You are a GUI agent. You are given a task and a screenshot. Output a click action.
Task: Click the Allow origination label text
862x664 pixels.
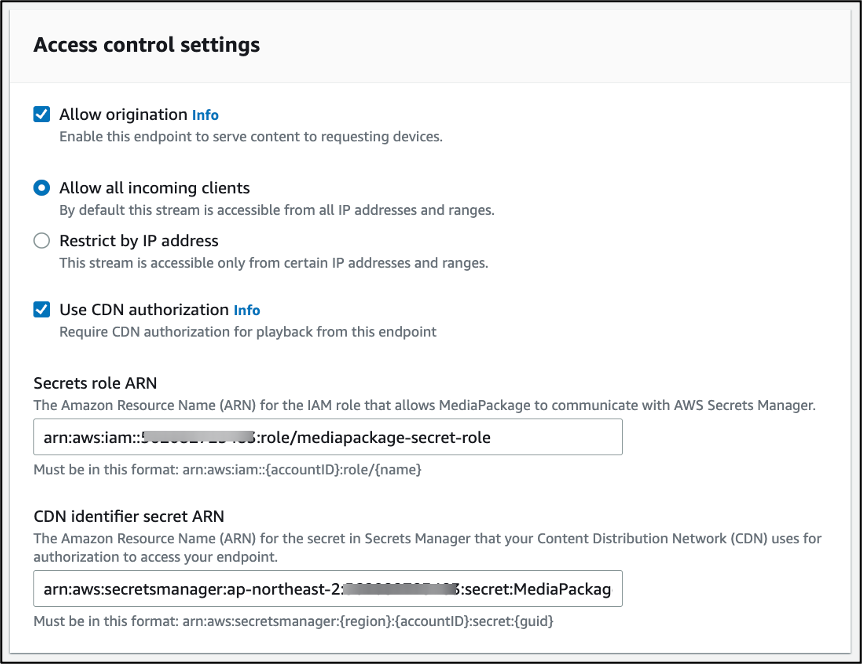click(x=123, y=115)
